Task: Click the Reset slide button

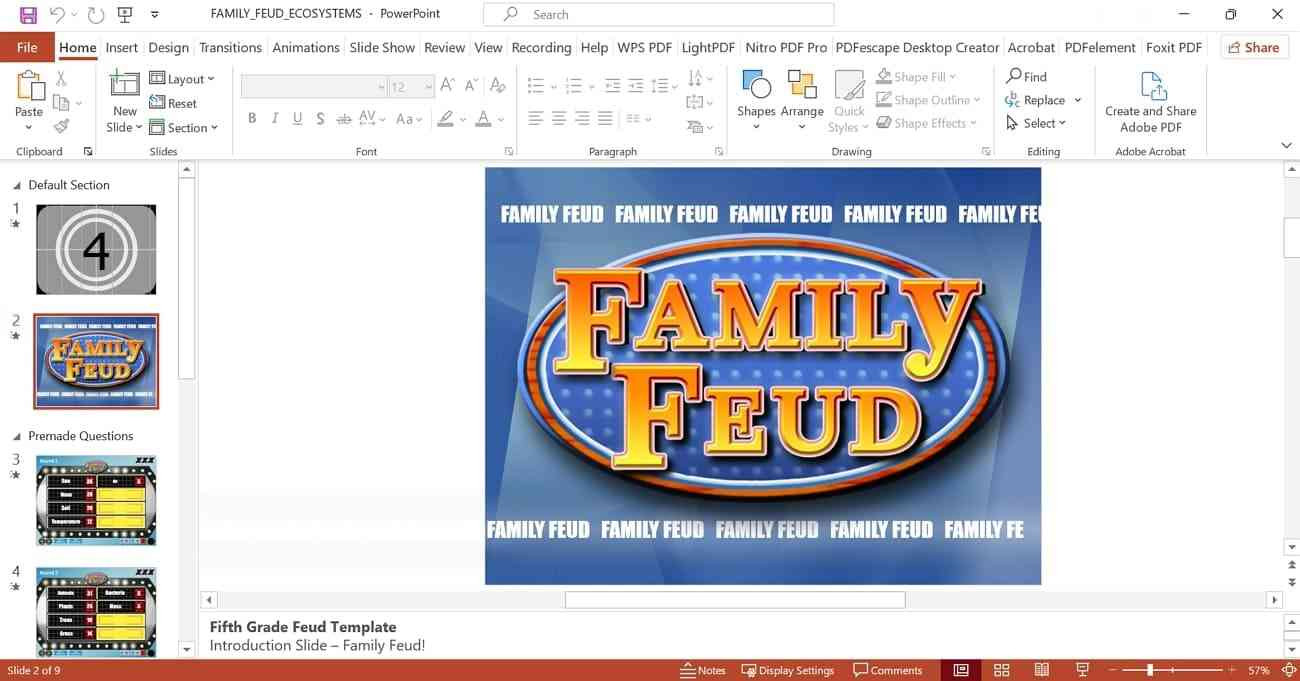Action: [x=173, y=103]
